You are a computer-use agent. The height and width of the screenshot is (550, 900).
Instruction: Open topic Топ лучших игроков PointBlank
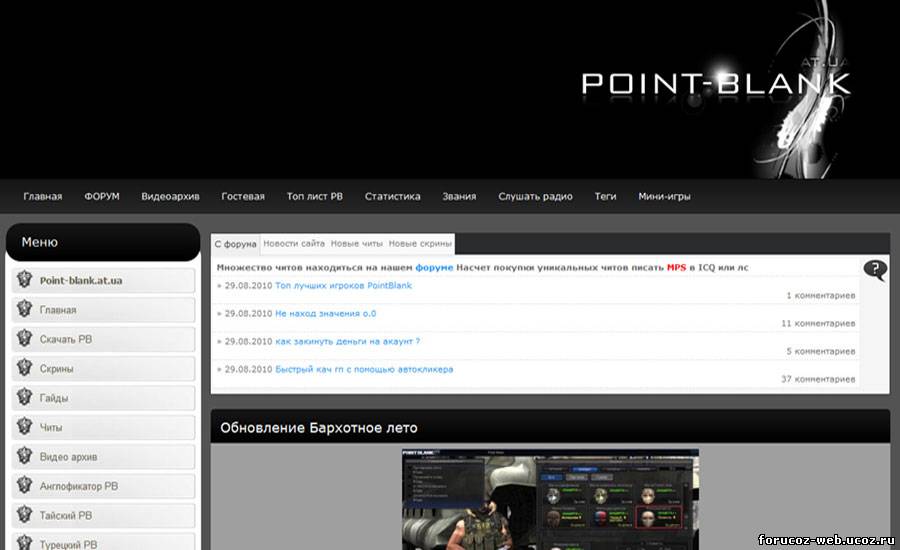(343, 285)
